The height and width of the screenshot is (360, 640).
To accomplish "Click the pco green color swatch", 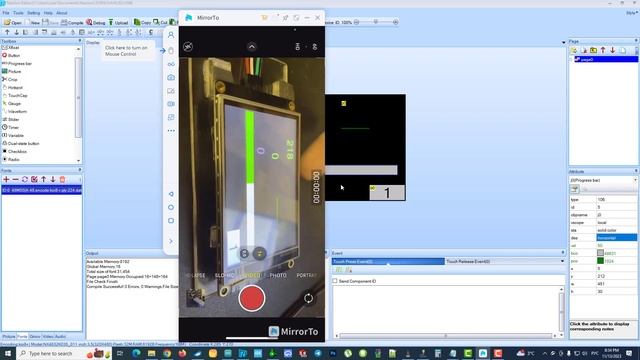I will tap(600, 261).
